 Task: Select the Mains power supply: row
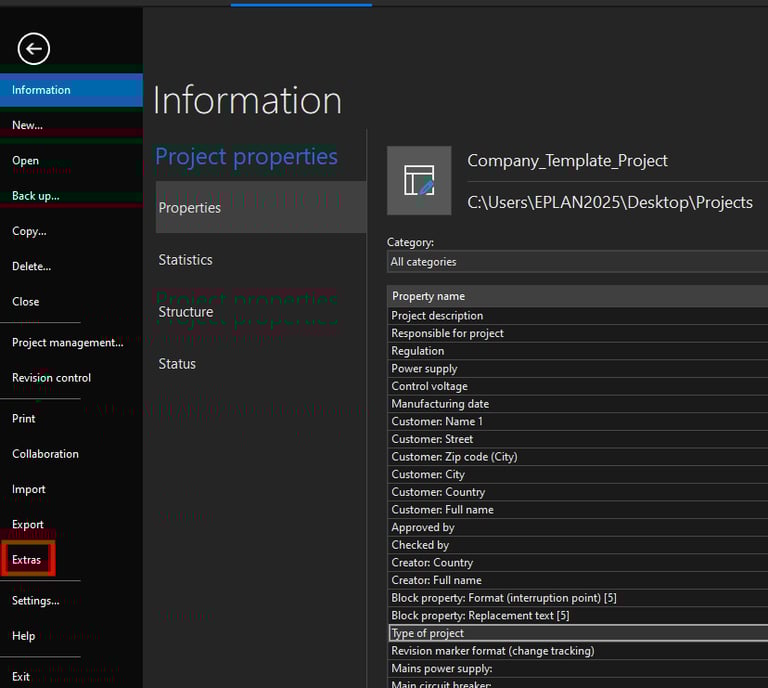click(577, 668)
